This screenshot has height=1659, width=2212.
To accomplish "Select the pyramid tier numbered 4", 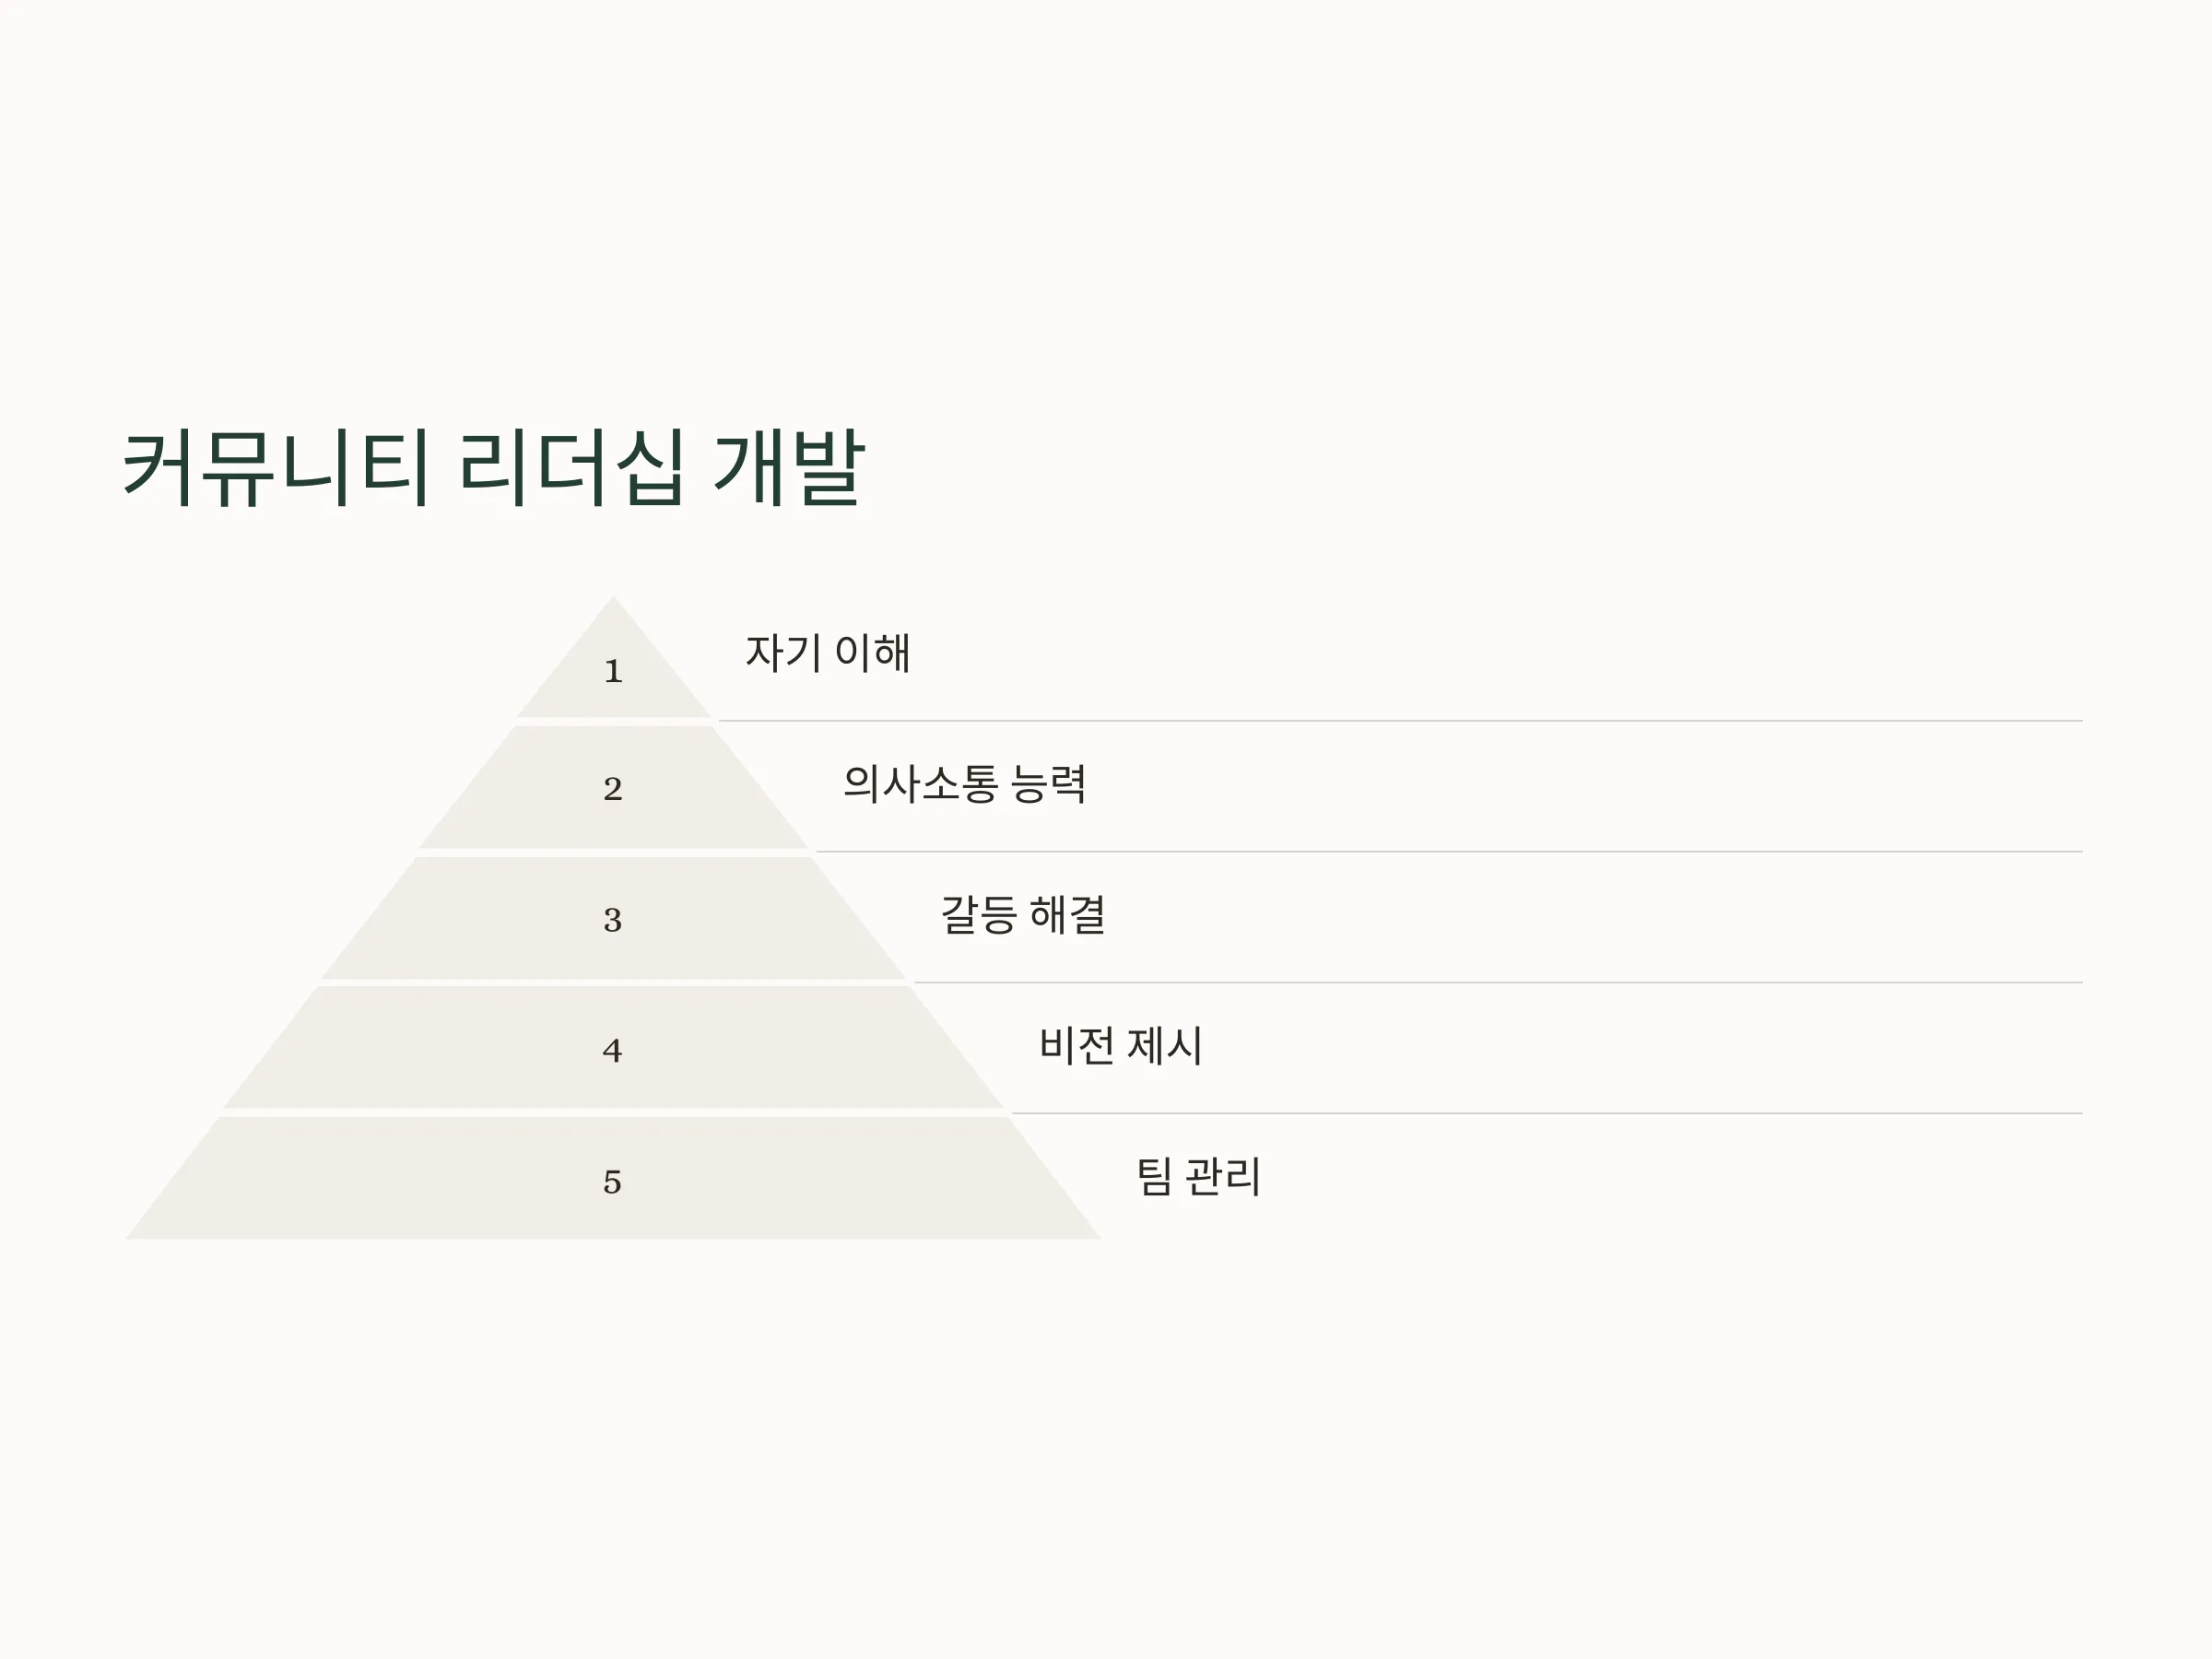I will pos(613,1050).
